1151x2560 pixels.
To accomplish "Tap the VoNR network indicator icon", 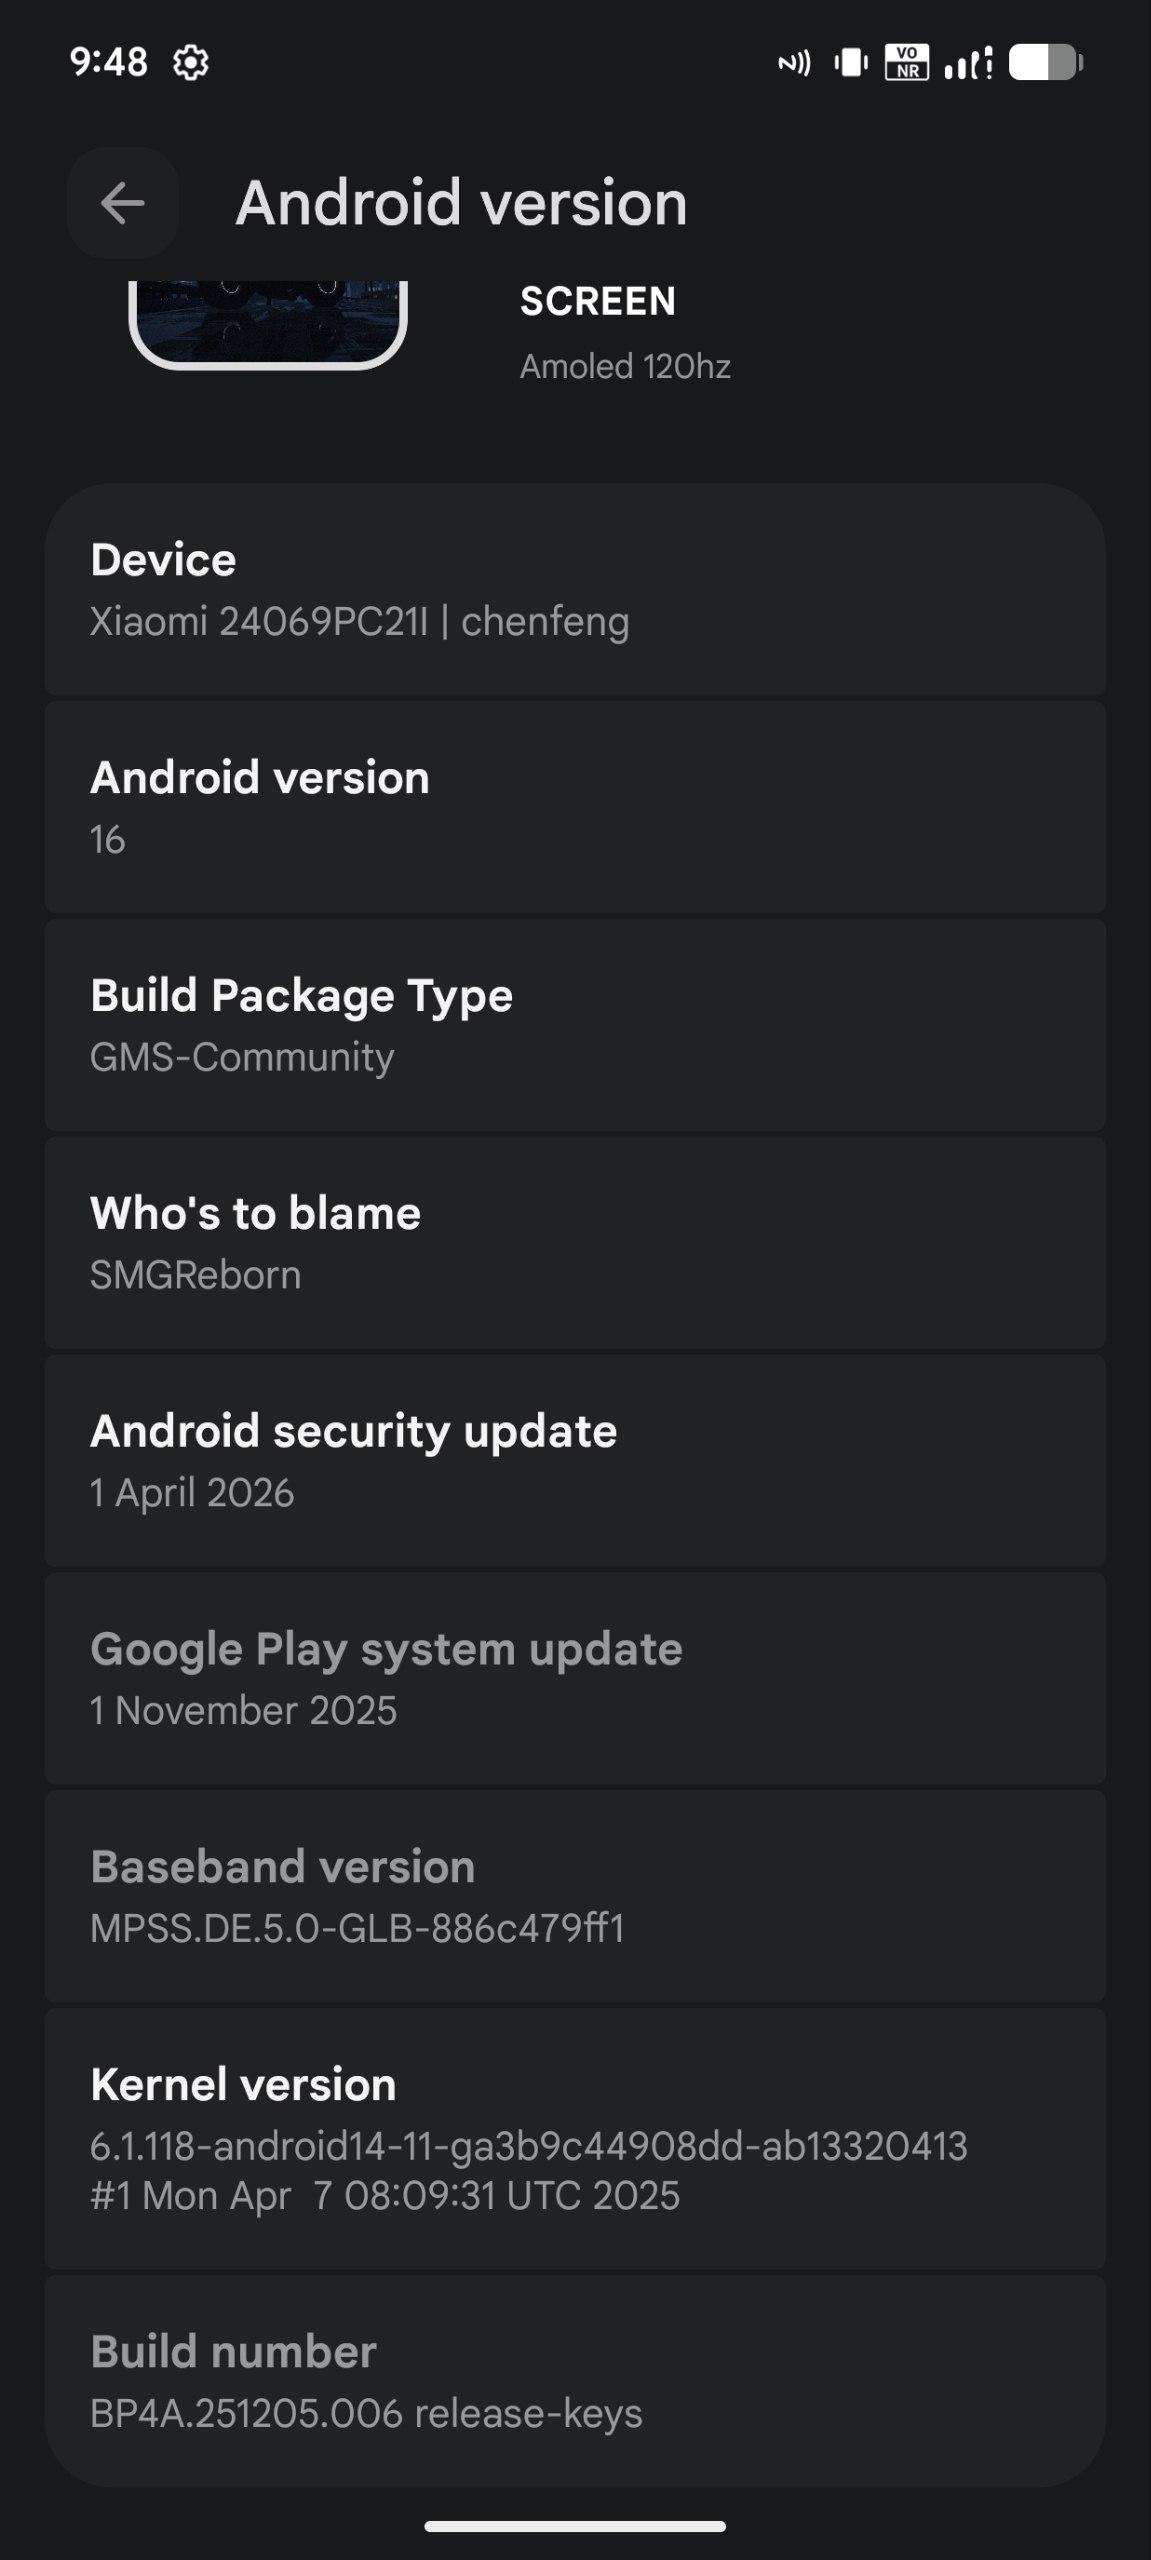I will point(906,63).
